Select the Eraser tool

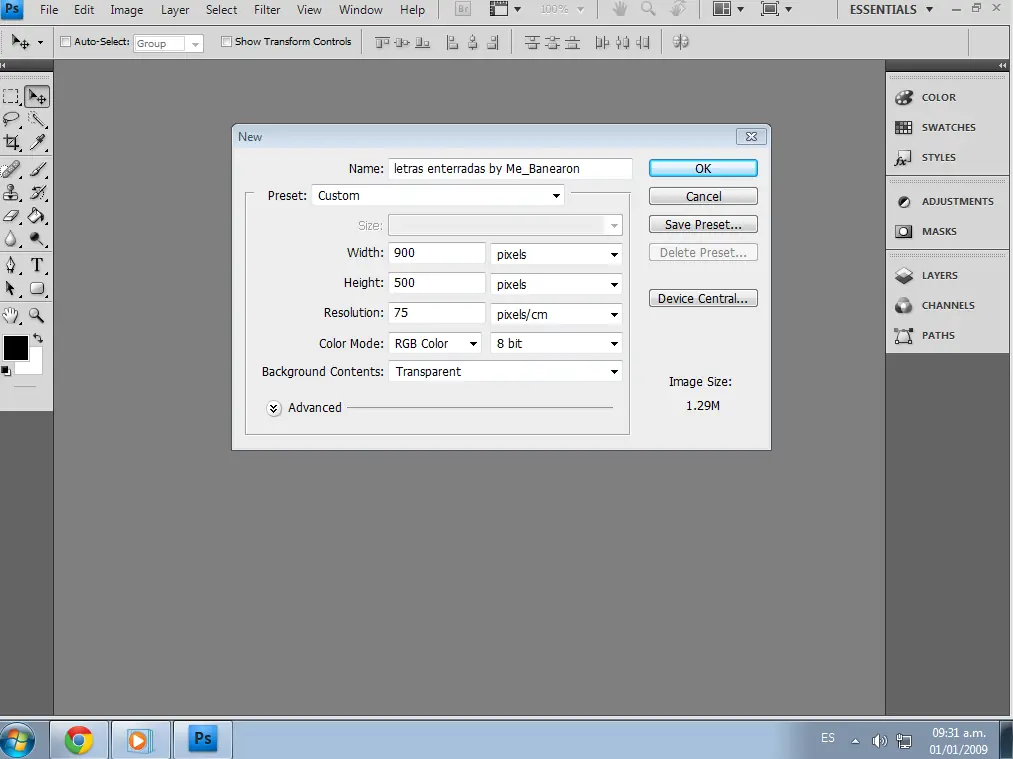pyautogui.click(x=11, y=216)
